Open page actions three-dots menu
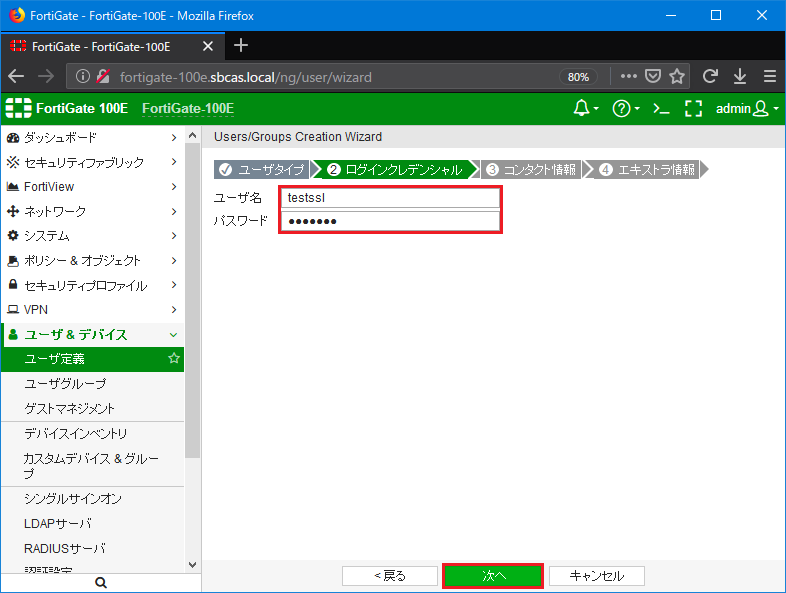The image size is (786, 593). click(629, 76)
